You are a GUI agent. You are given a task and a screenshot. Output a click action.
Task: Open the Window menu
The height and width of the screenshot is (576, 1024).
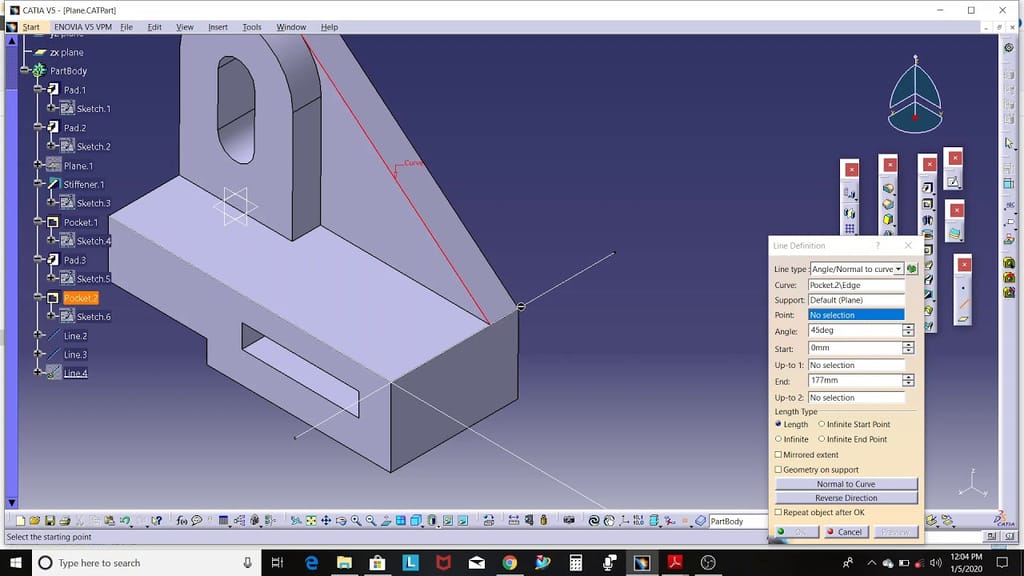(x=290, y=27)
